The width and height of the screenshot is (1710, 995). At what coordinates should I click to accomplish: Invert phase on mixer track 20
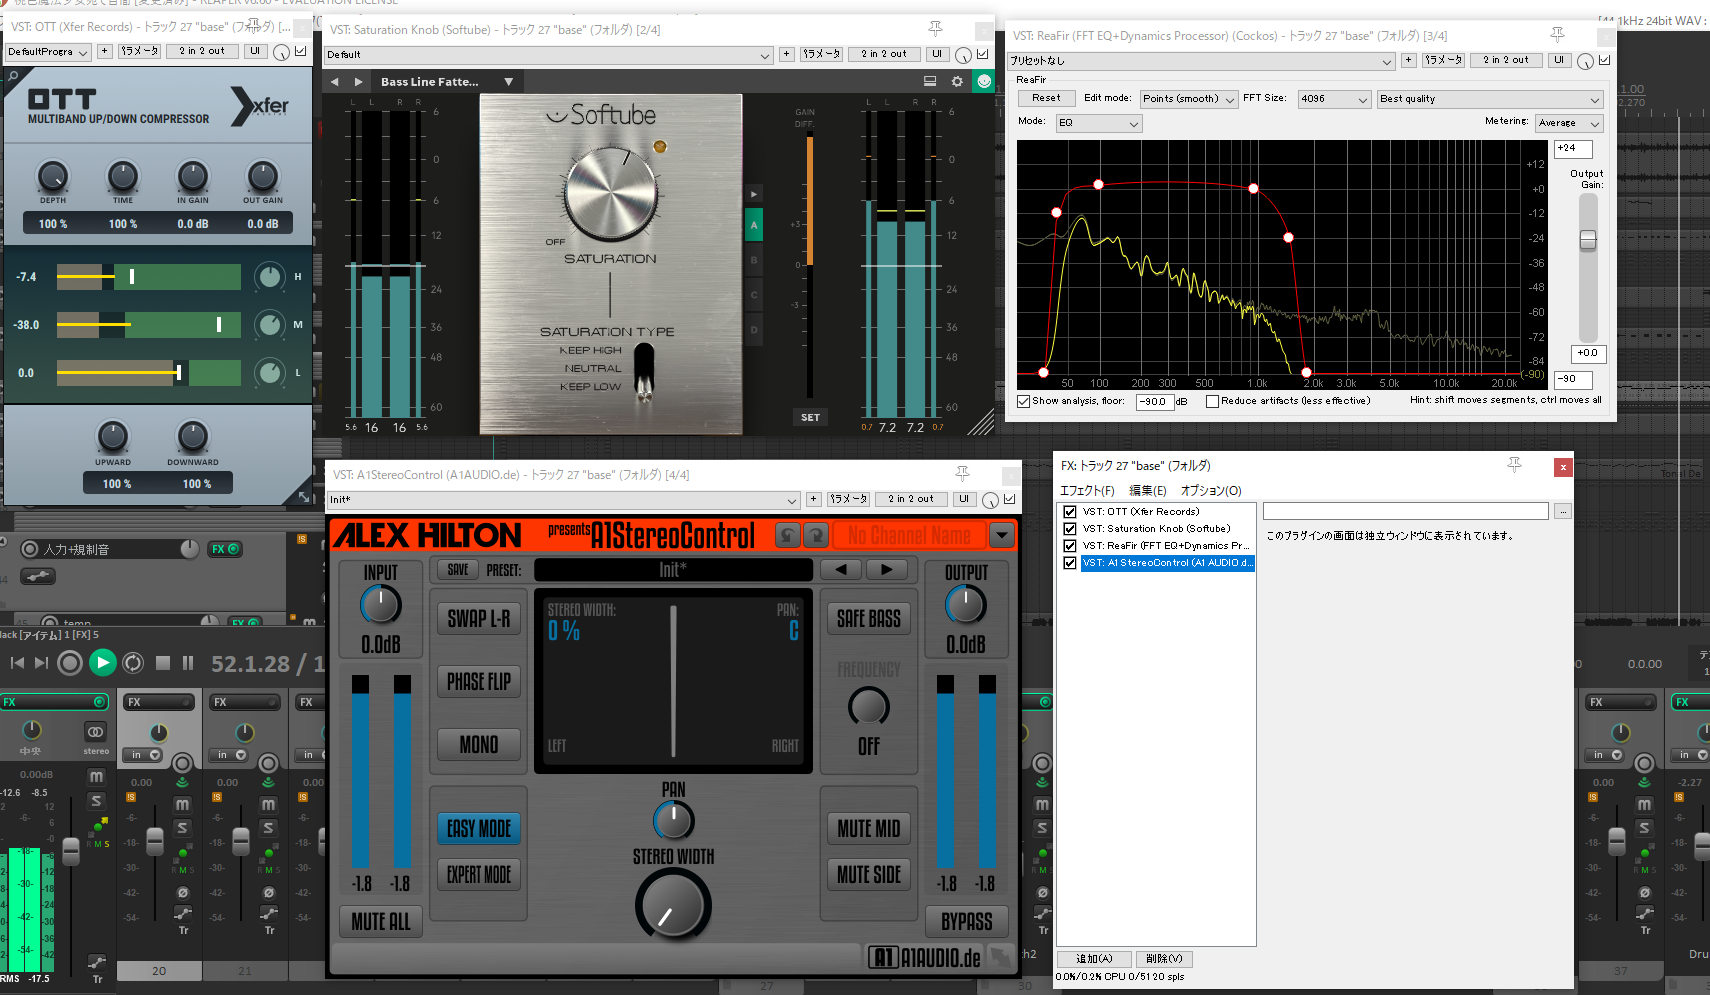[x=182, y=893]
